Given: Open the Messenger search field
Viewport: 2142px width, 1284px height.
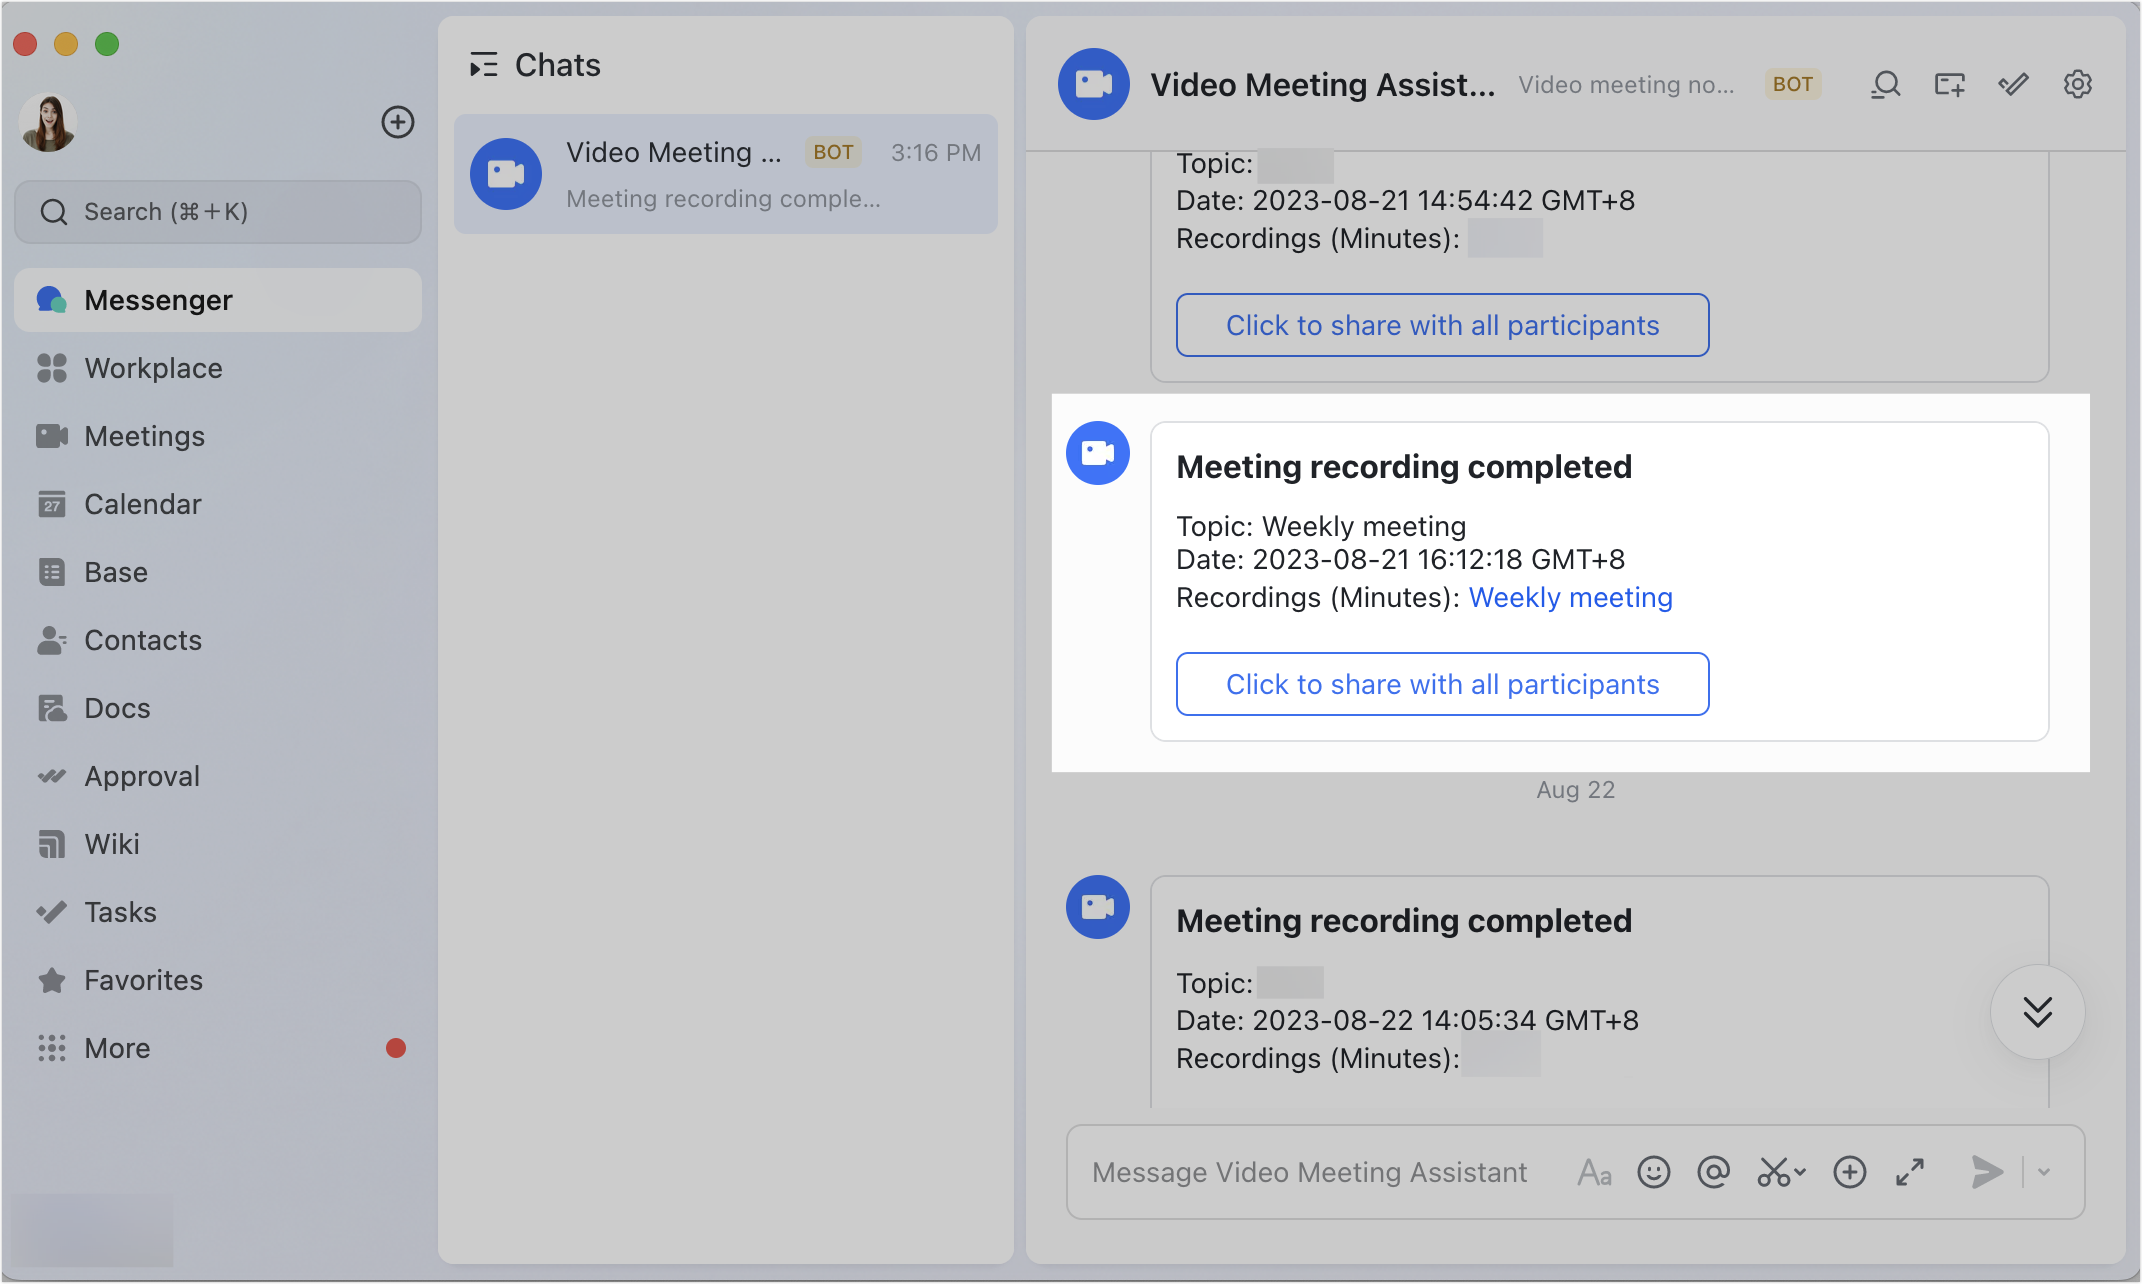Looking at the screenshot, I should [216, 211].
